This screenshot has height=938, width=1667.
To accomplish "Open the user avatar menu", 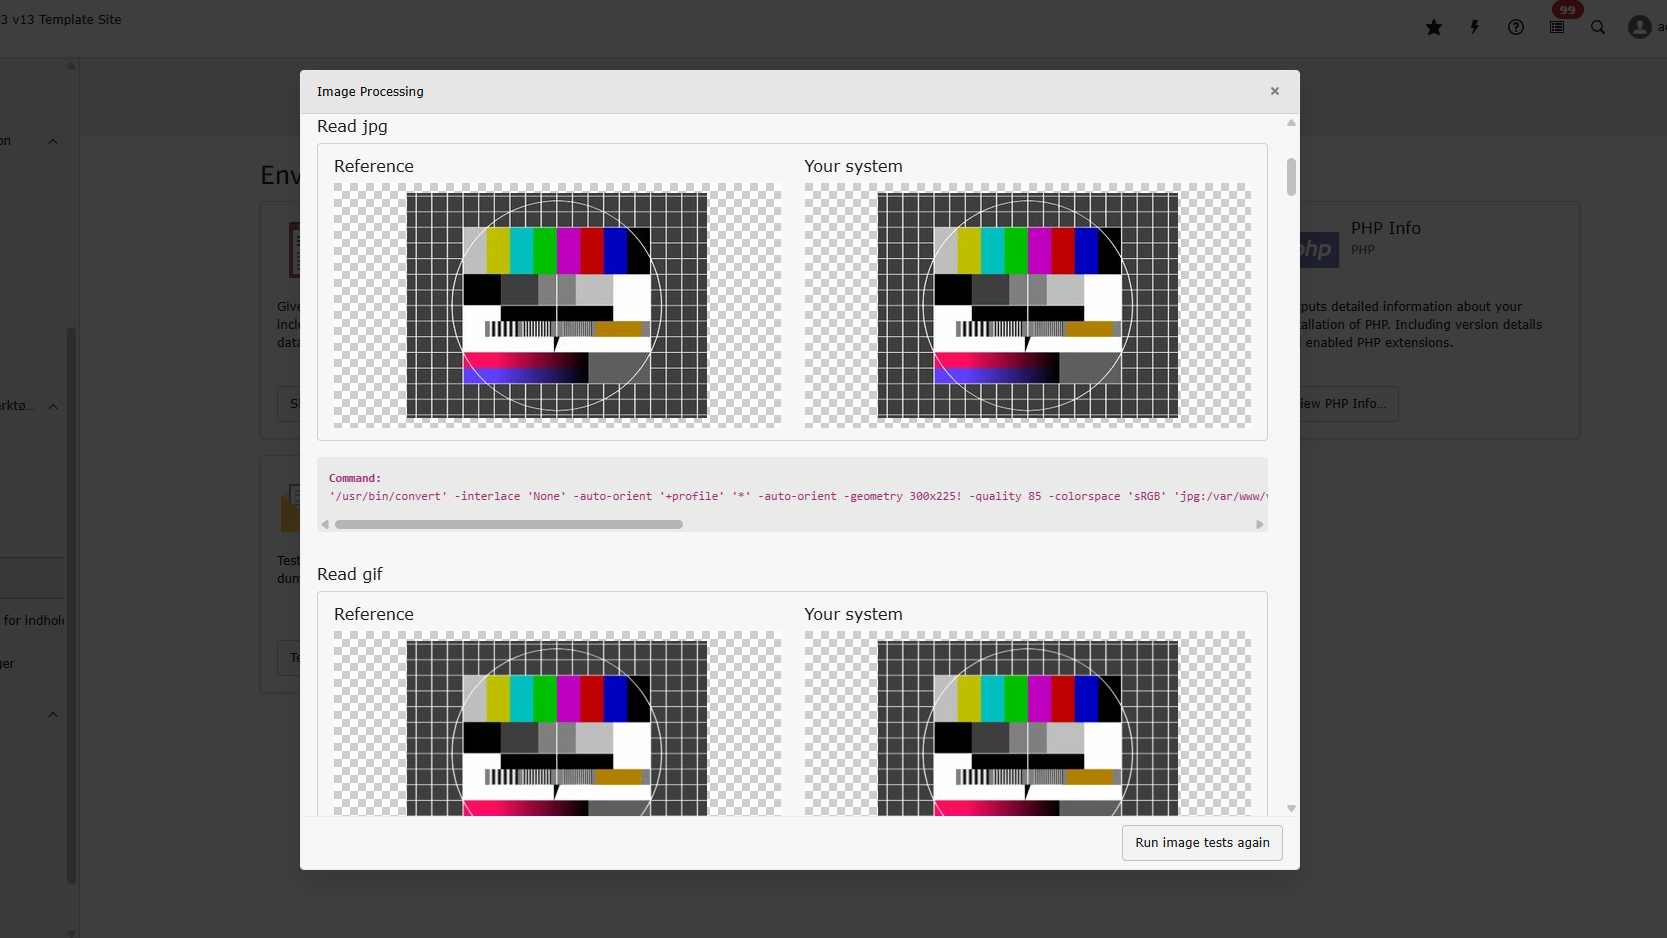I will [1640, 27].
